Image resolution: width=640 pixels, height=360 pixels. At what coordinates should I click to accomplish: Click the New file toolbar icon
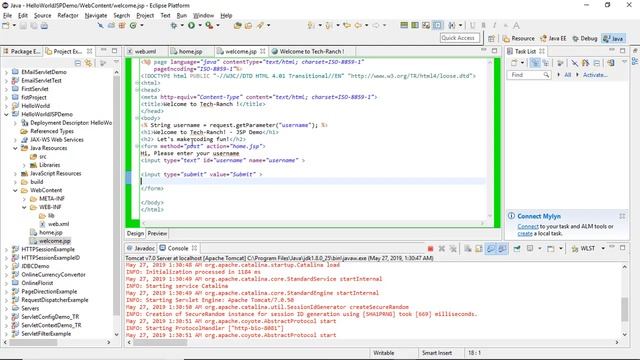coord(6,25)
